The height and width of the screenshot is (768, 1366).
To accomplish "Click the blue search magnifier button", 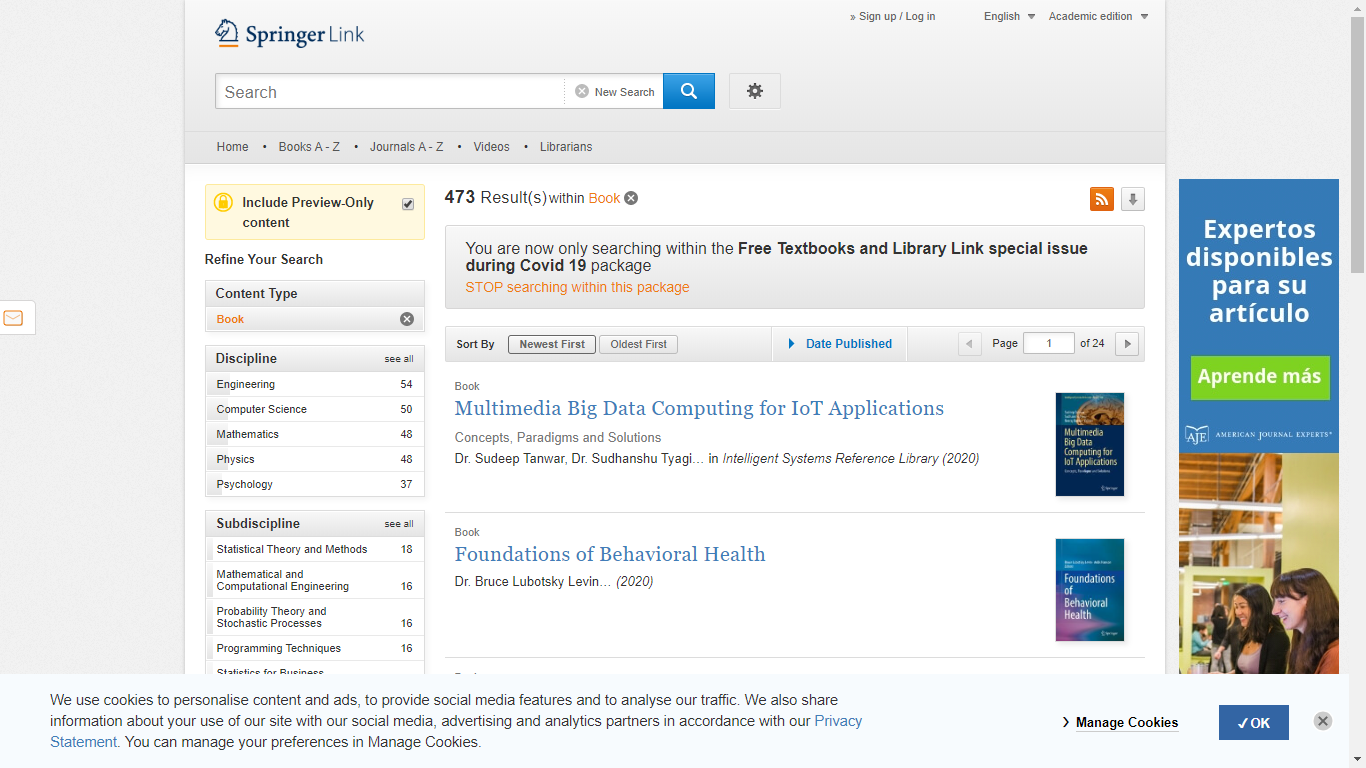I will pos(688,91).
